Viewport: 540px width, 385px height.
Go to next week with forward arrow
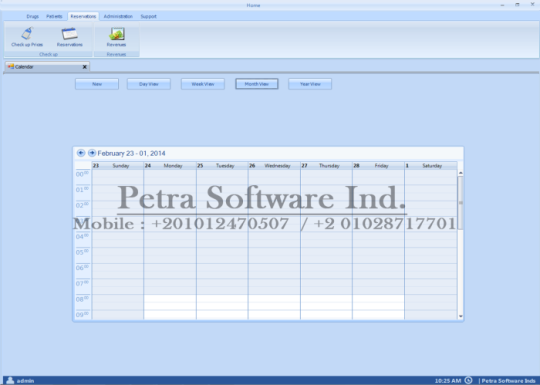point(92,153)
